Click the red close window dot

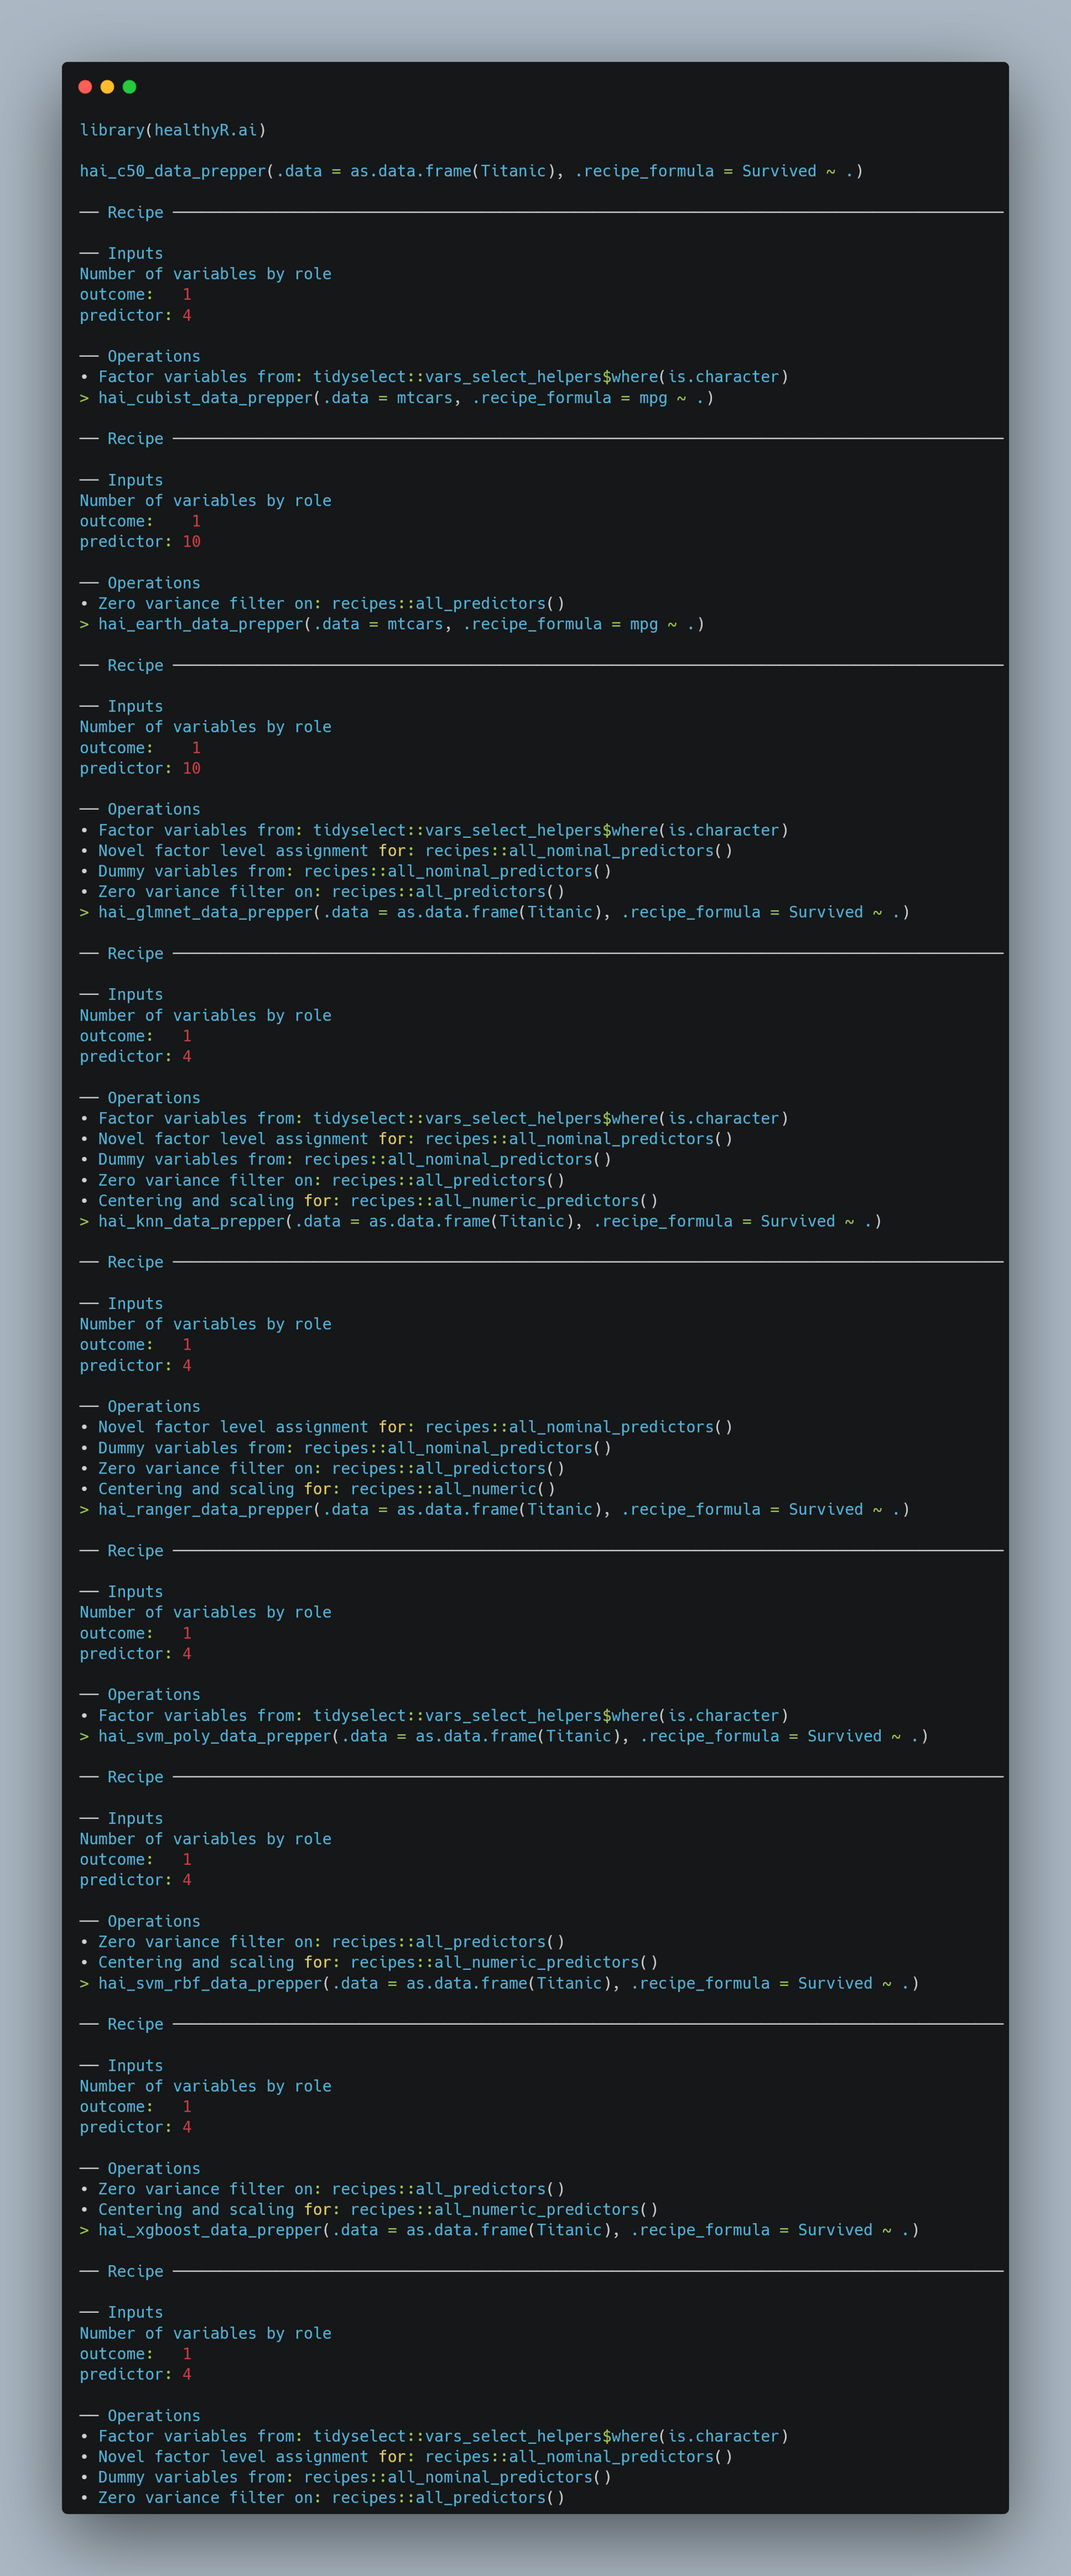[85, 87]
